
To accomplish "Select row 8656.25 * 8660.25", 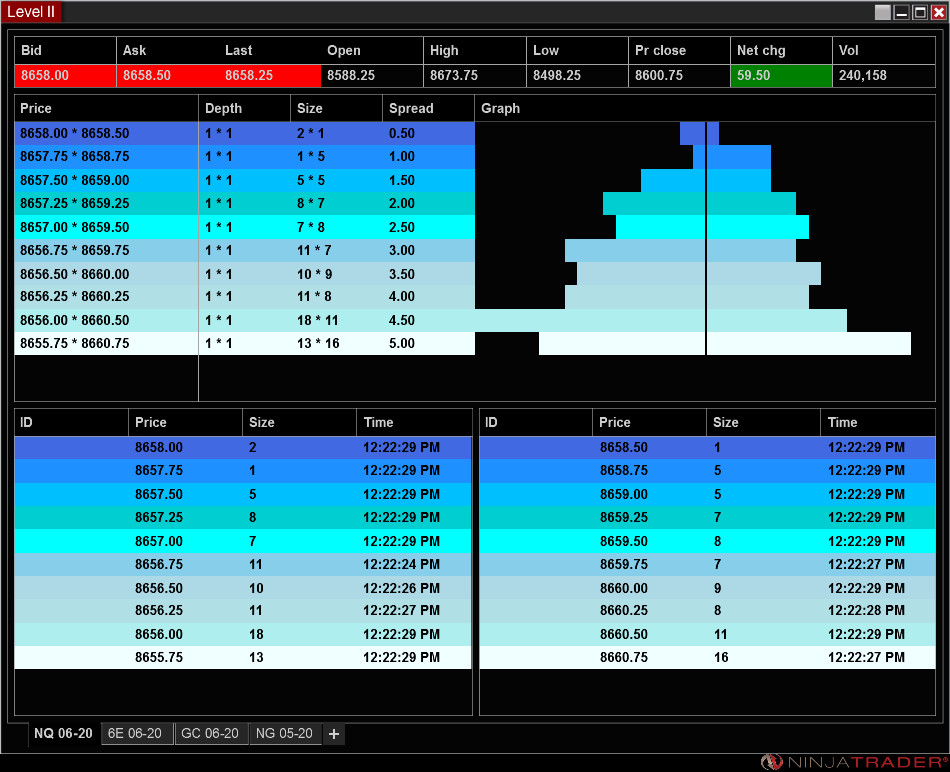I will tap(245, 296).
